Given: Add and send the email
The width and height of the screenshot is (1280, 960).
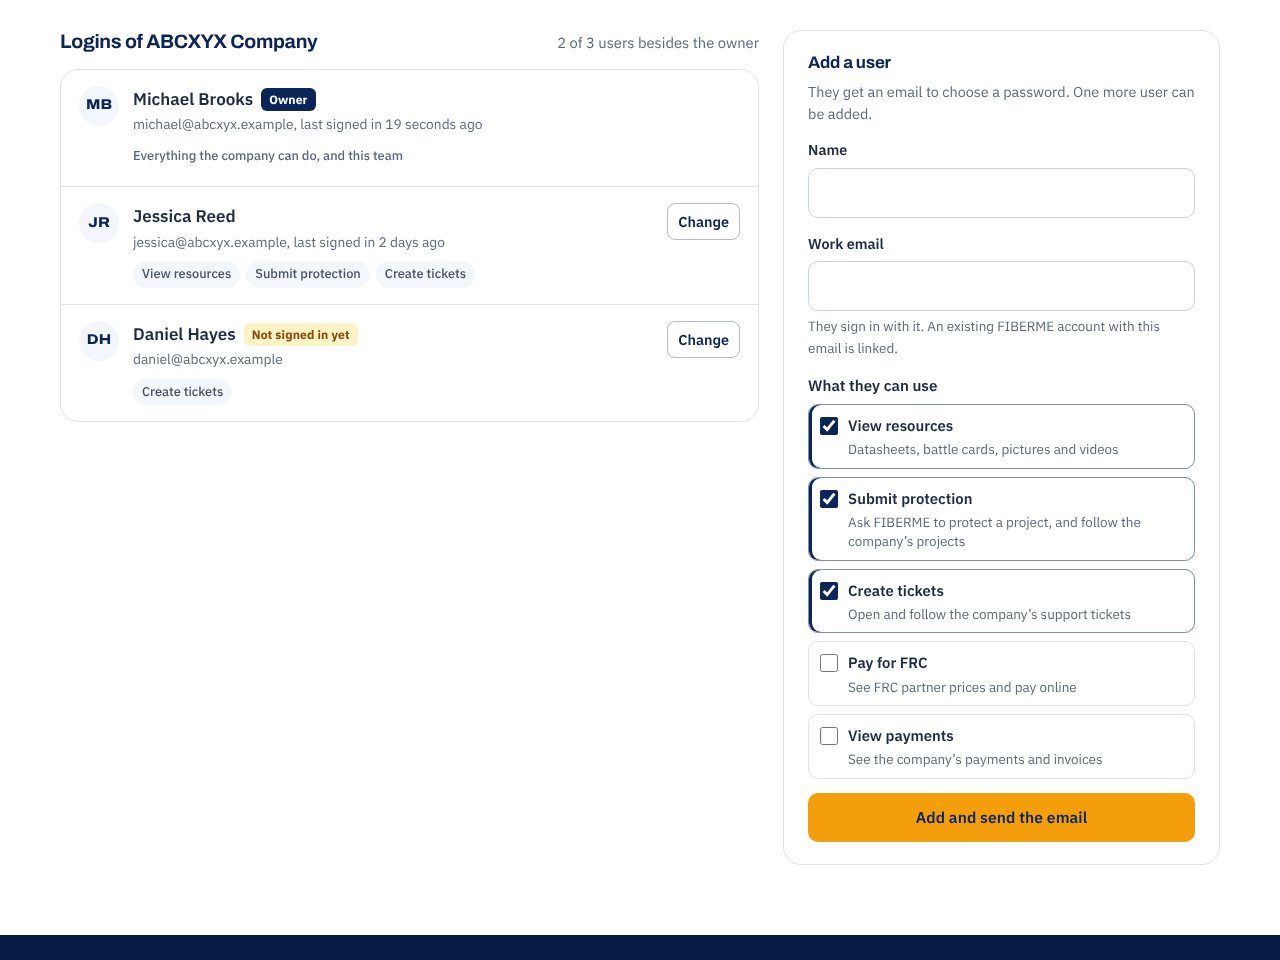Looking at the screenshot, I should tap(1001, 817).
